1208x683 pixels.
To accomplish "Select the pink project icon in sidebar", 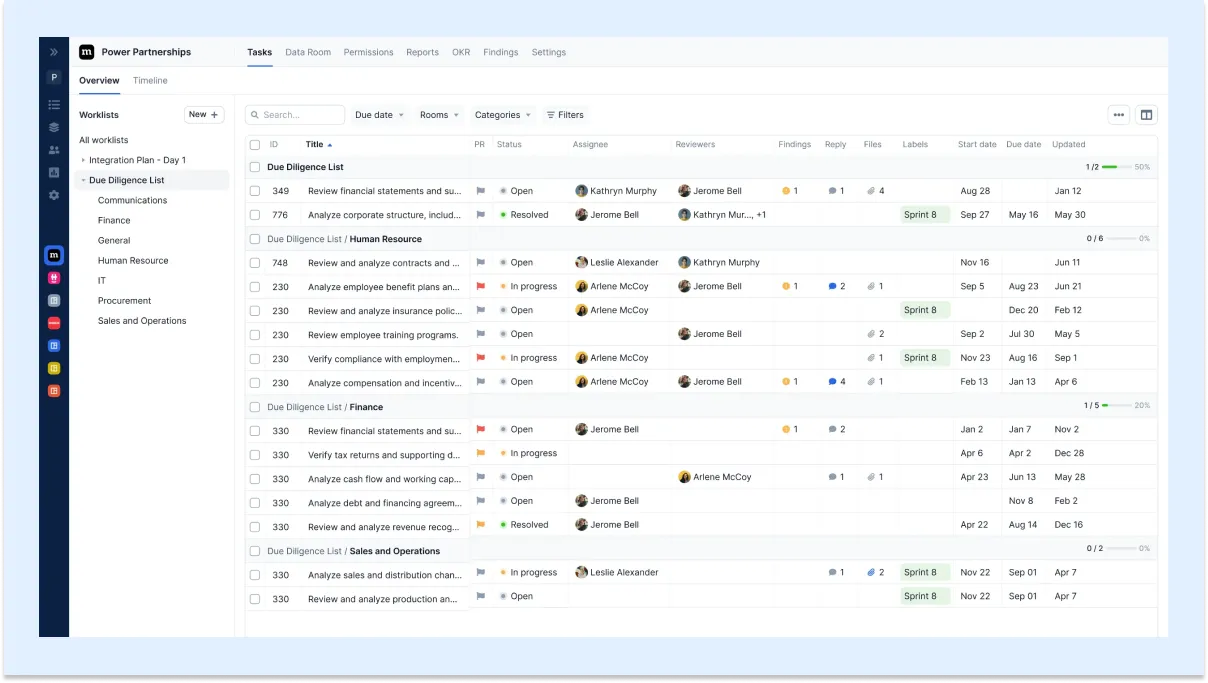I will coord(54,278).
